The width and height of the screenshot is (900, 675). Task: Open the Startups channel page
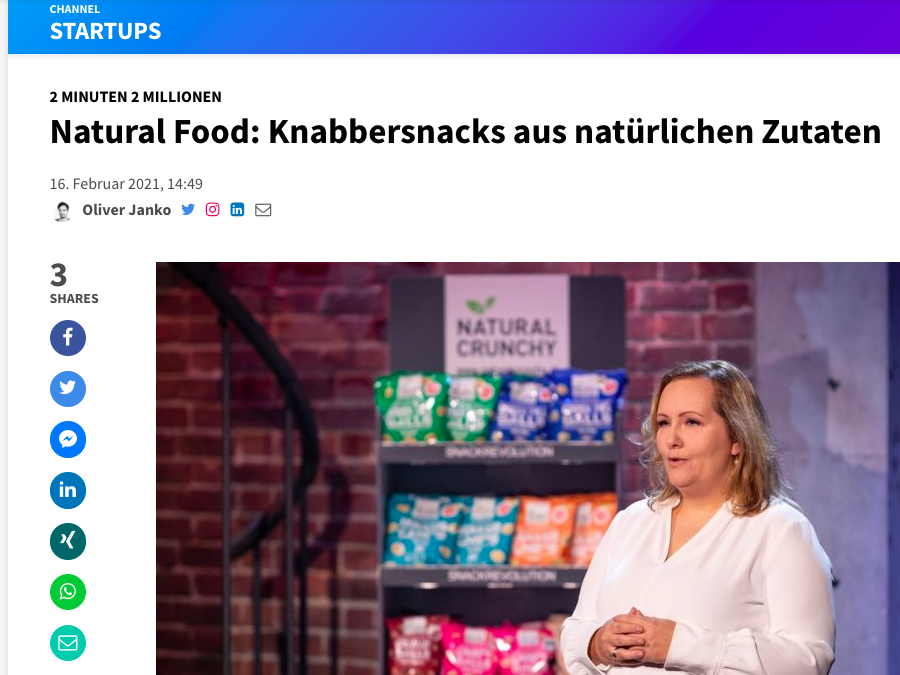point(106,31)
